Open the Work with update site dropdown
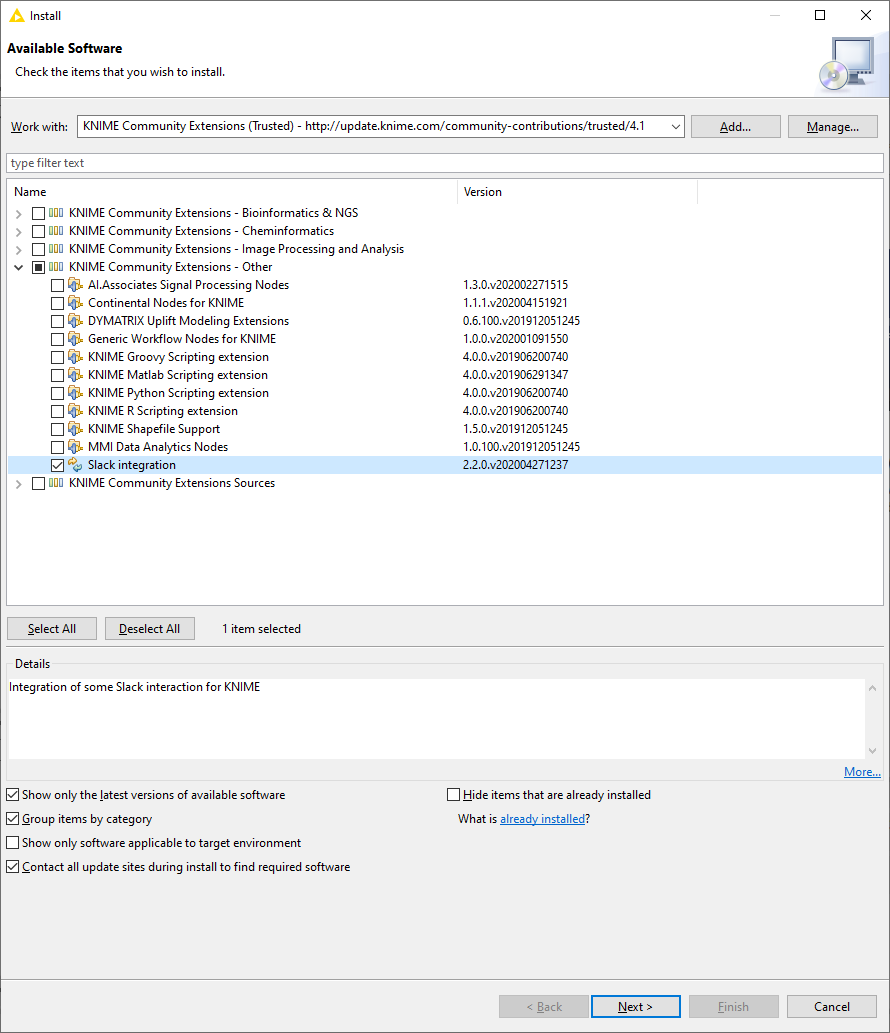This screenshot has height=1033, width=890. tap(675, 127)
